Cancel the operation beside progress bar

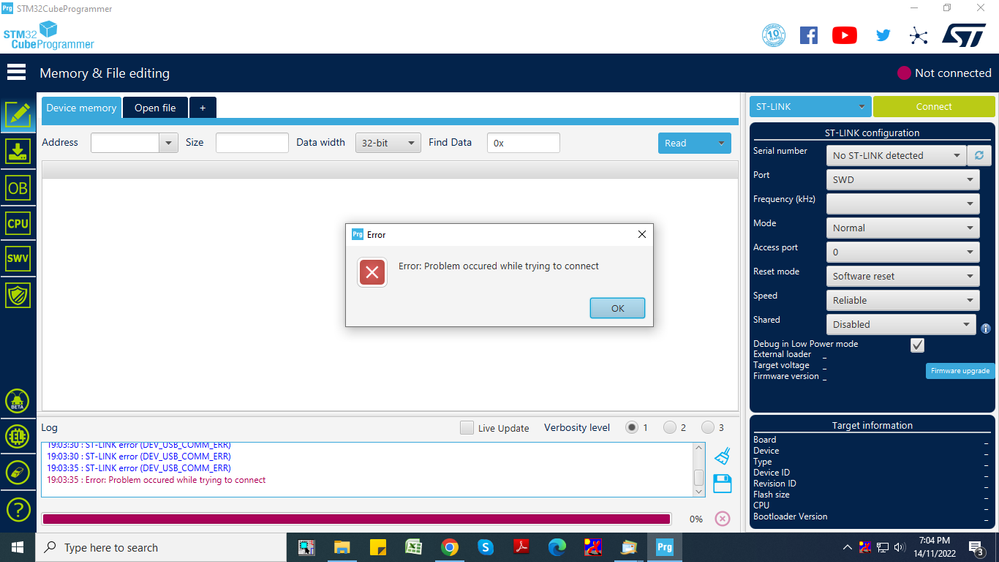[x=722, y=519]
